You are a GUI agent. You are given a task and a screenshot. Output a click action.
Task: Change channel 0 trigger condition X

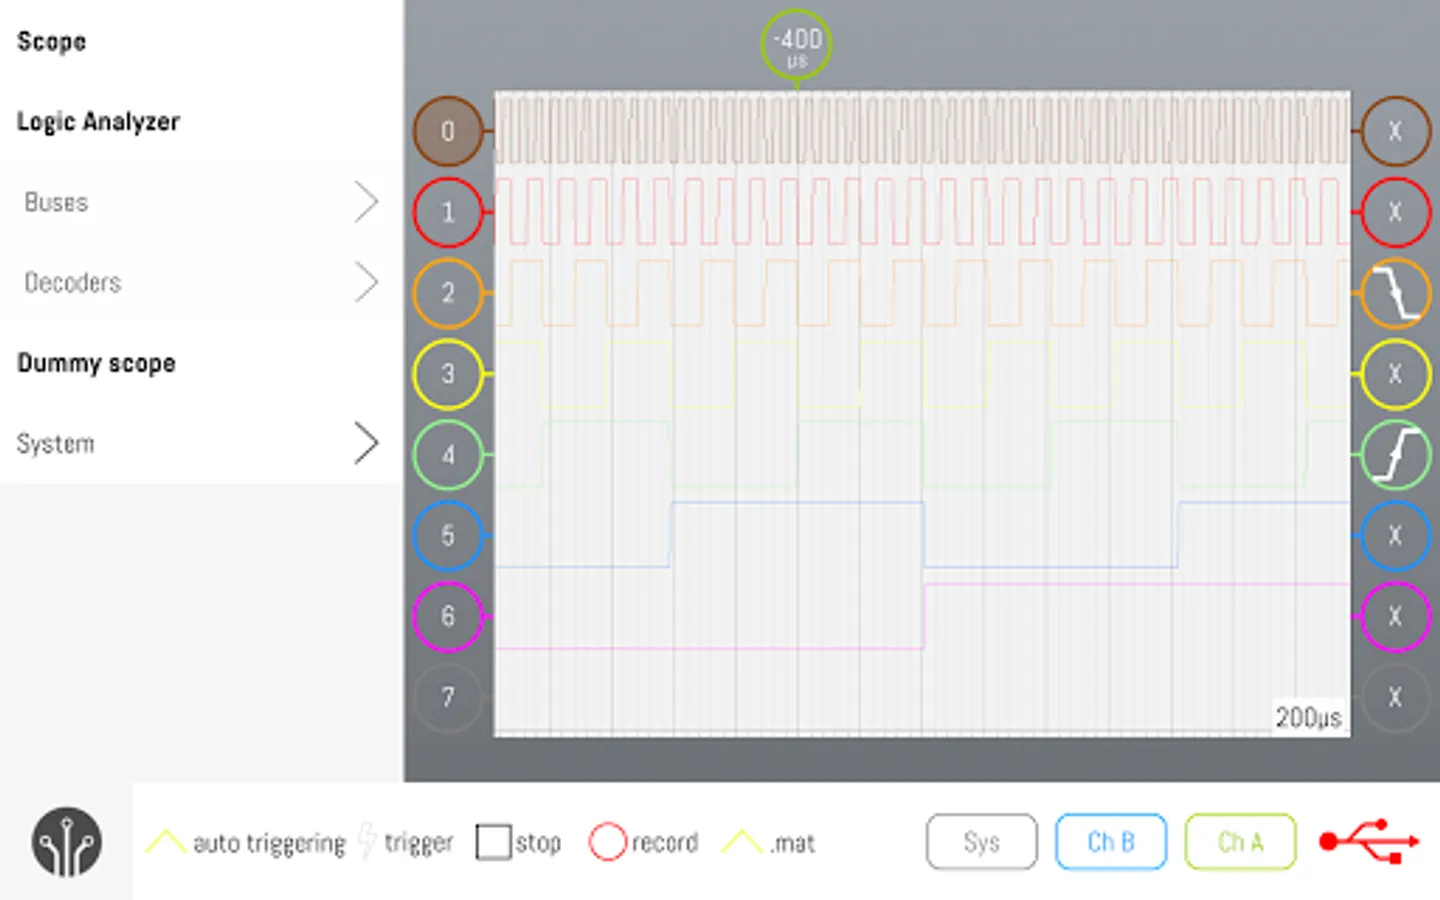coord(1395,131)
